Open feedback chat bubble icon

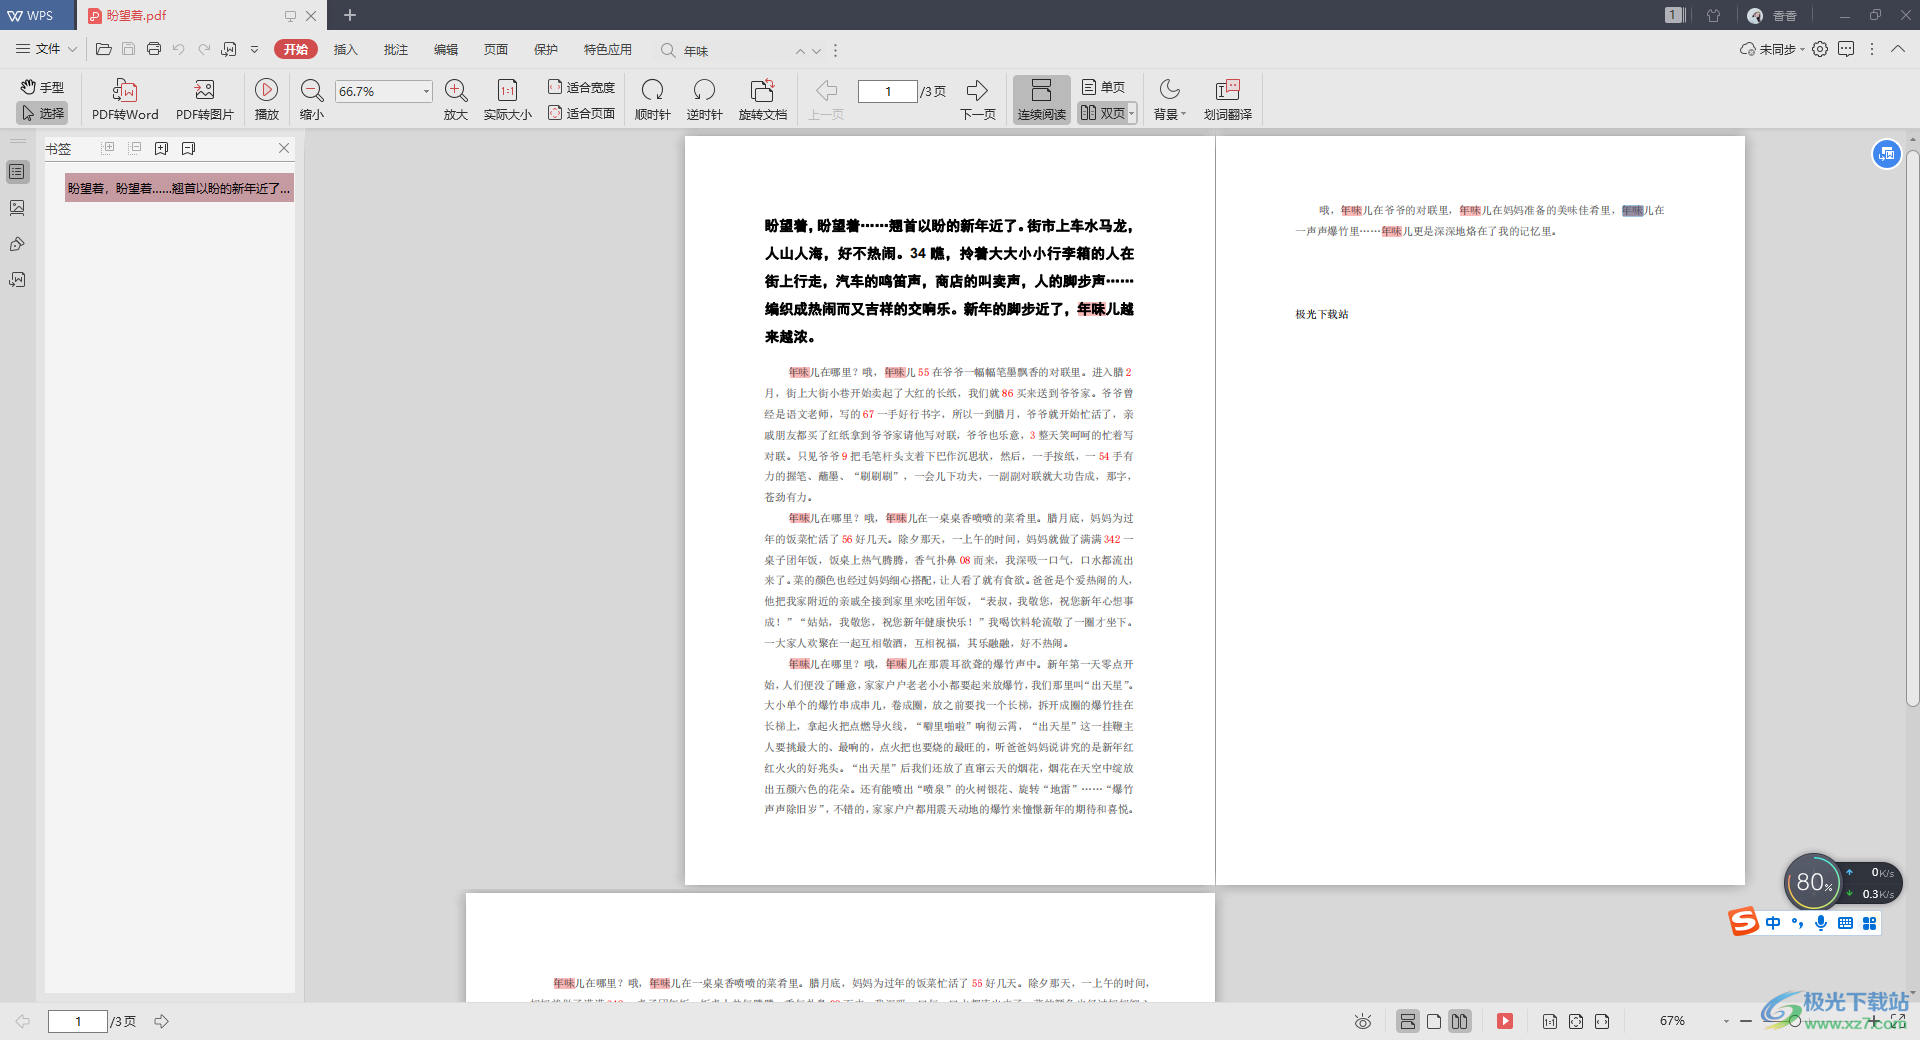tap(1846, 49)
